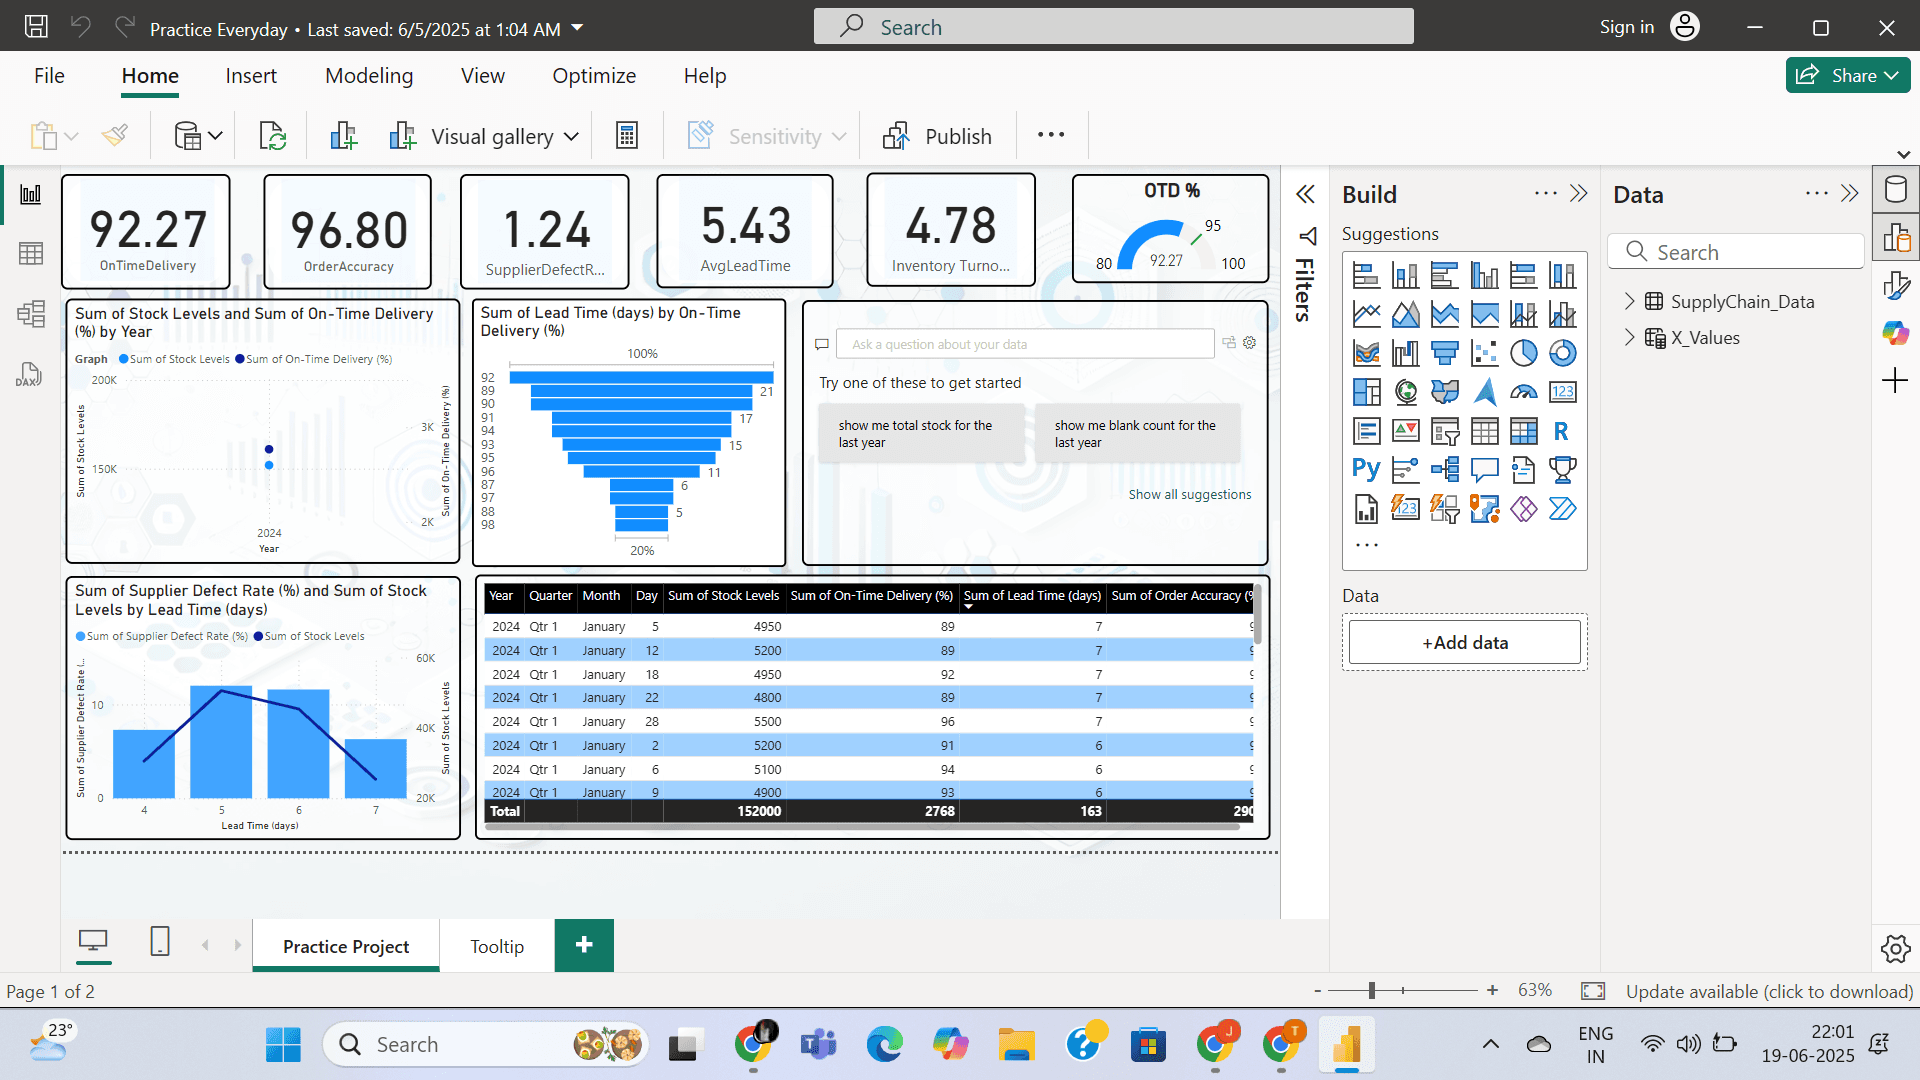Switch to Table view in left sidebar
Image resolution: width=1920 pixels, height=1080 pixels.
pyautogui.click(x=31, y=254)
